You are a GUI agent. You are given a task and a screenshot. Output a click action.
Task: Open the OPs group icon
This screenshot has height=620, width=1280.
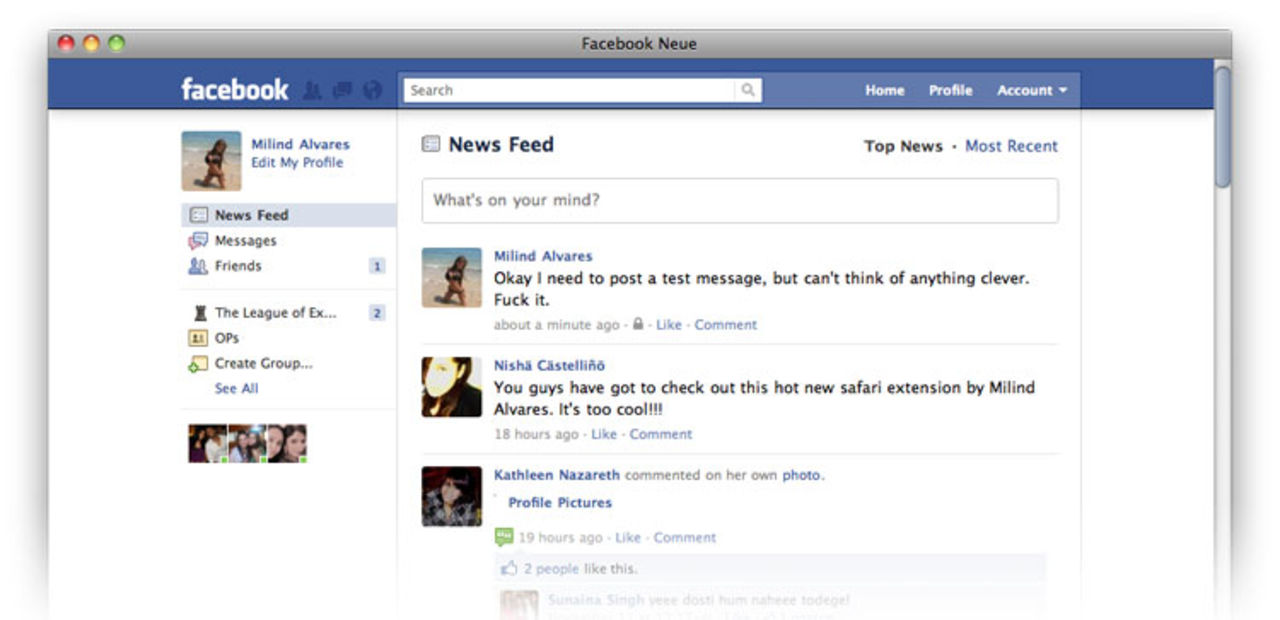(x=198, y=338)
